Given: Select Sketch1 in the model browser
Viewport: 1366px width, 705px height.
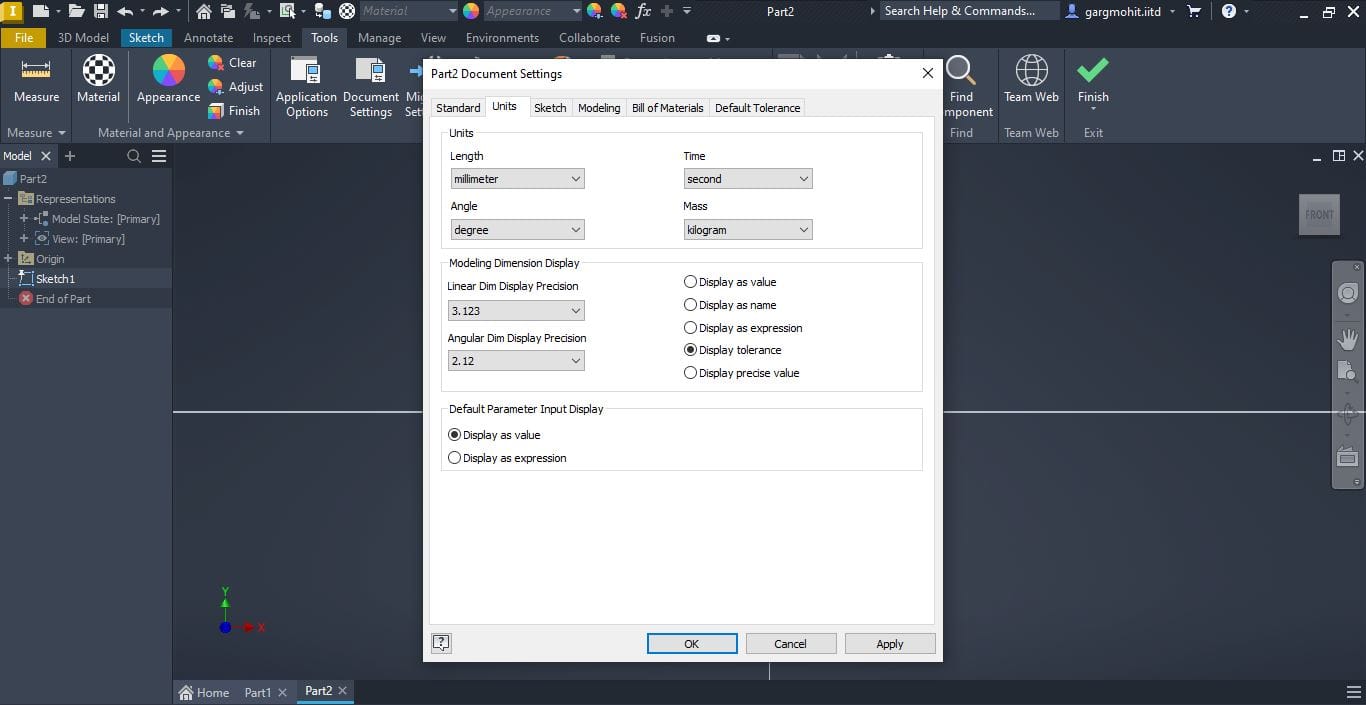Looking at the screenshot, I should tap(55, 279).
